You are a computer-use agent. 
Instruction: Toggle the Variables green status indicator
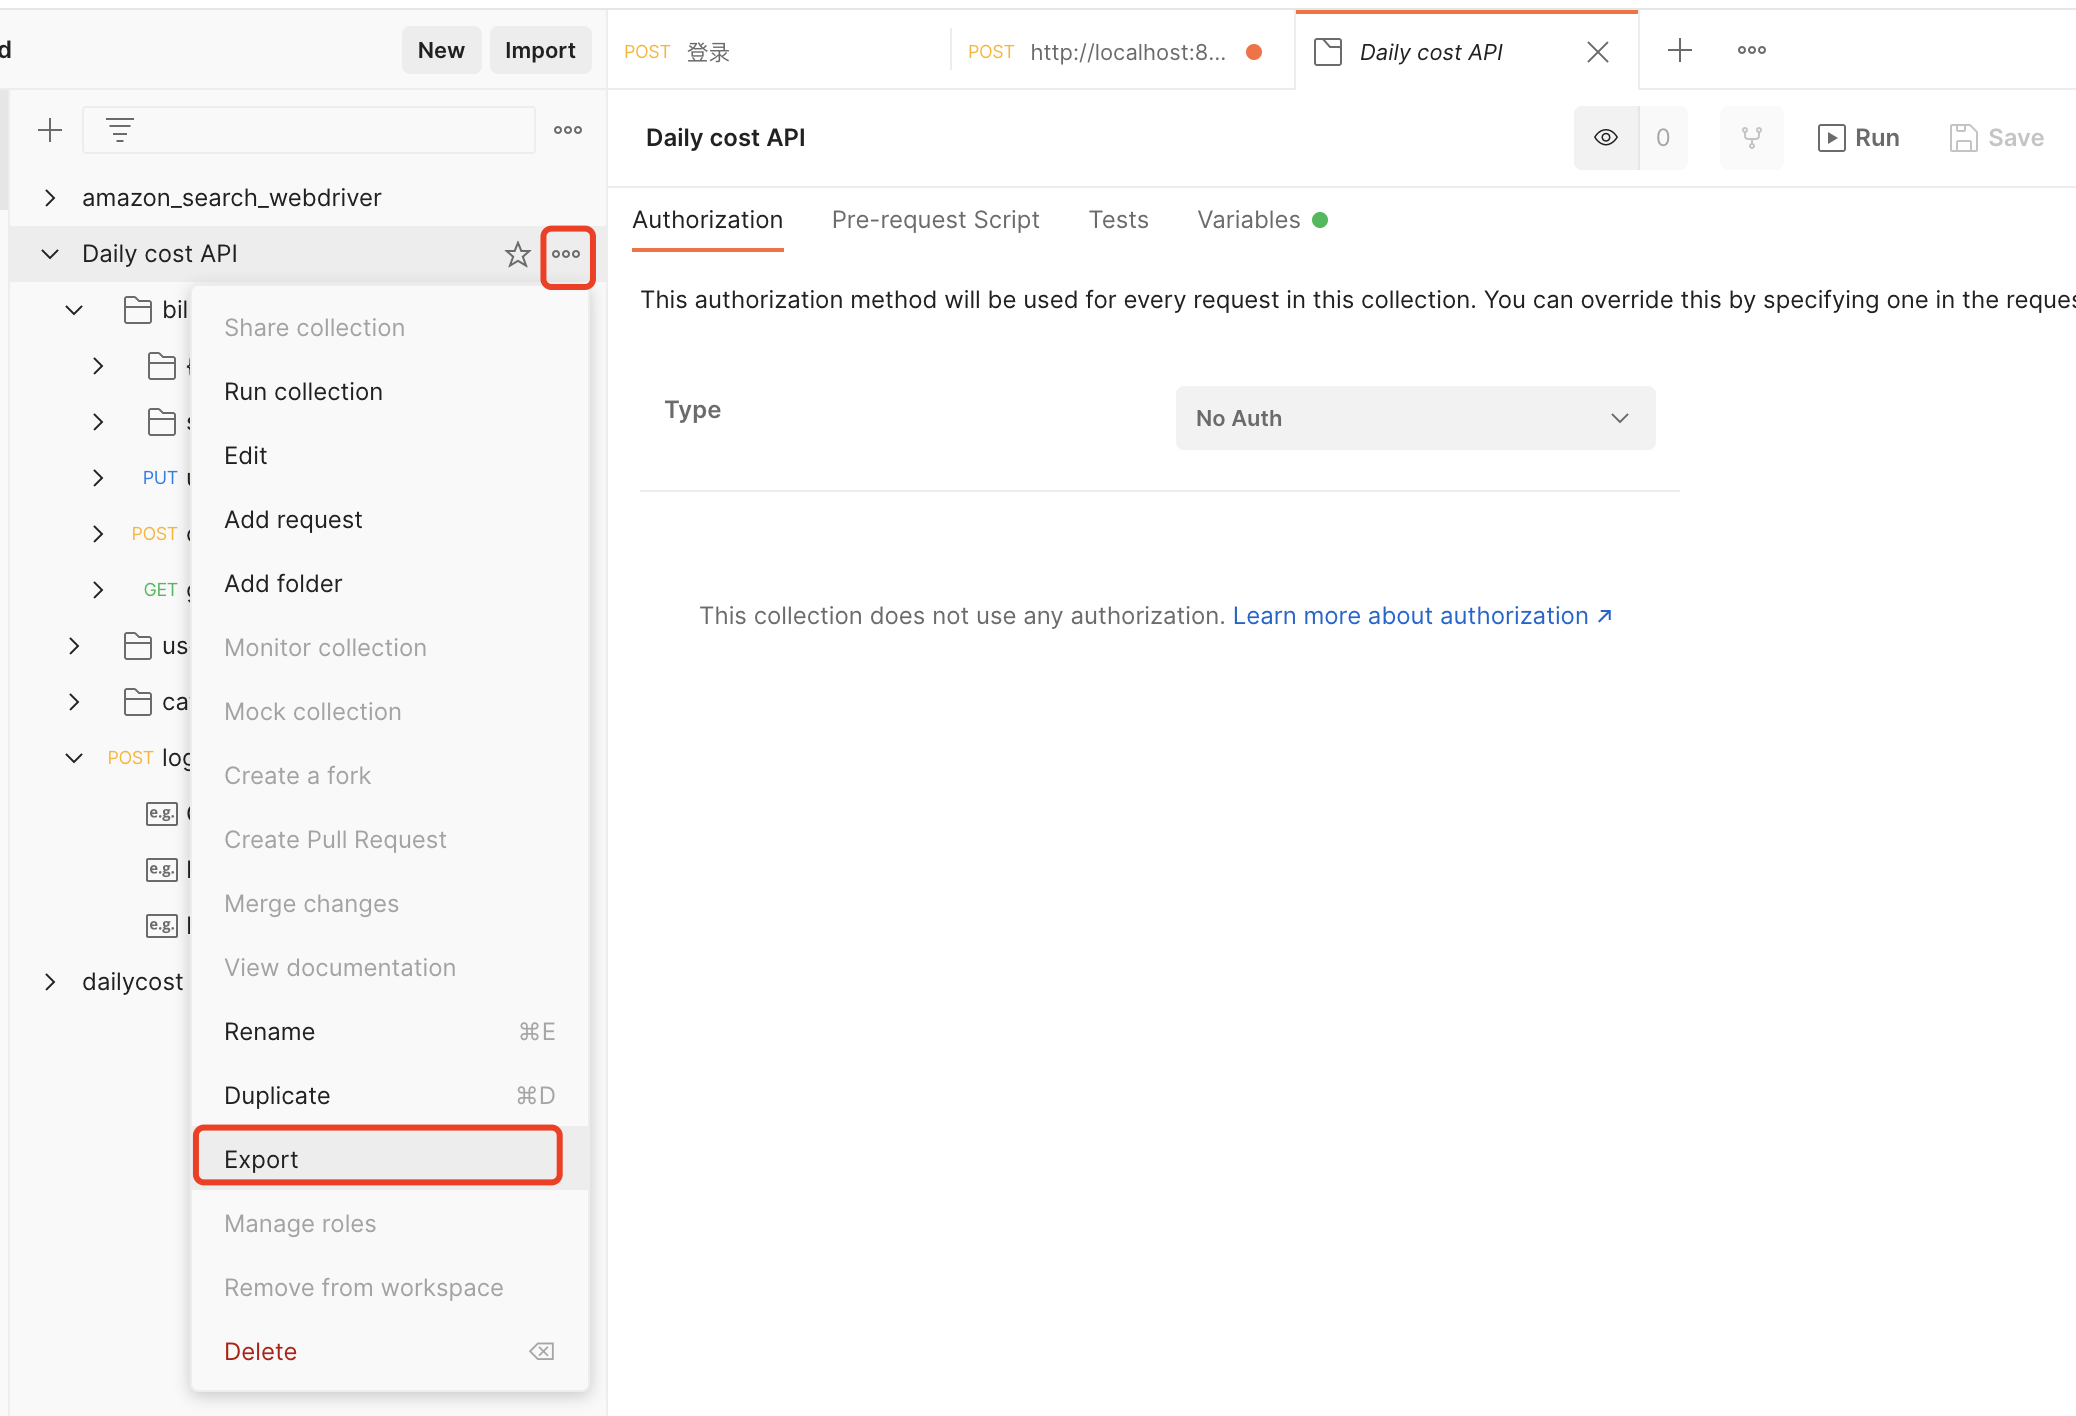1322,221
